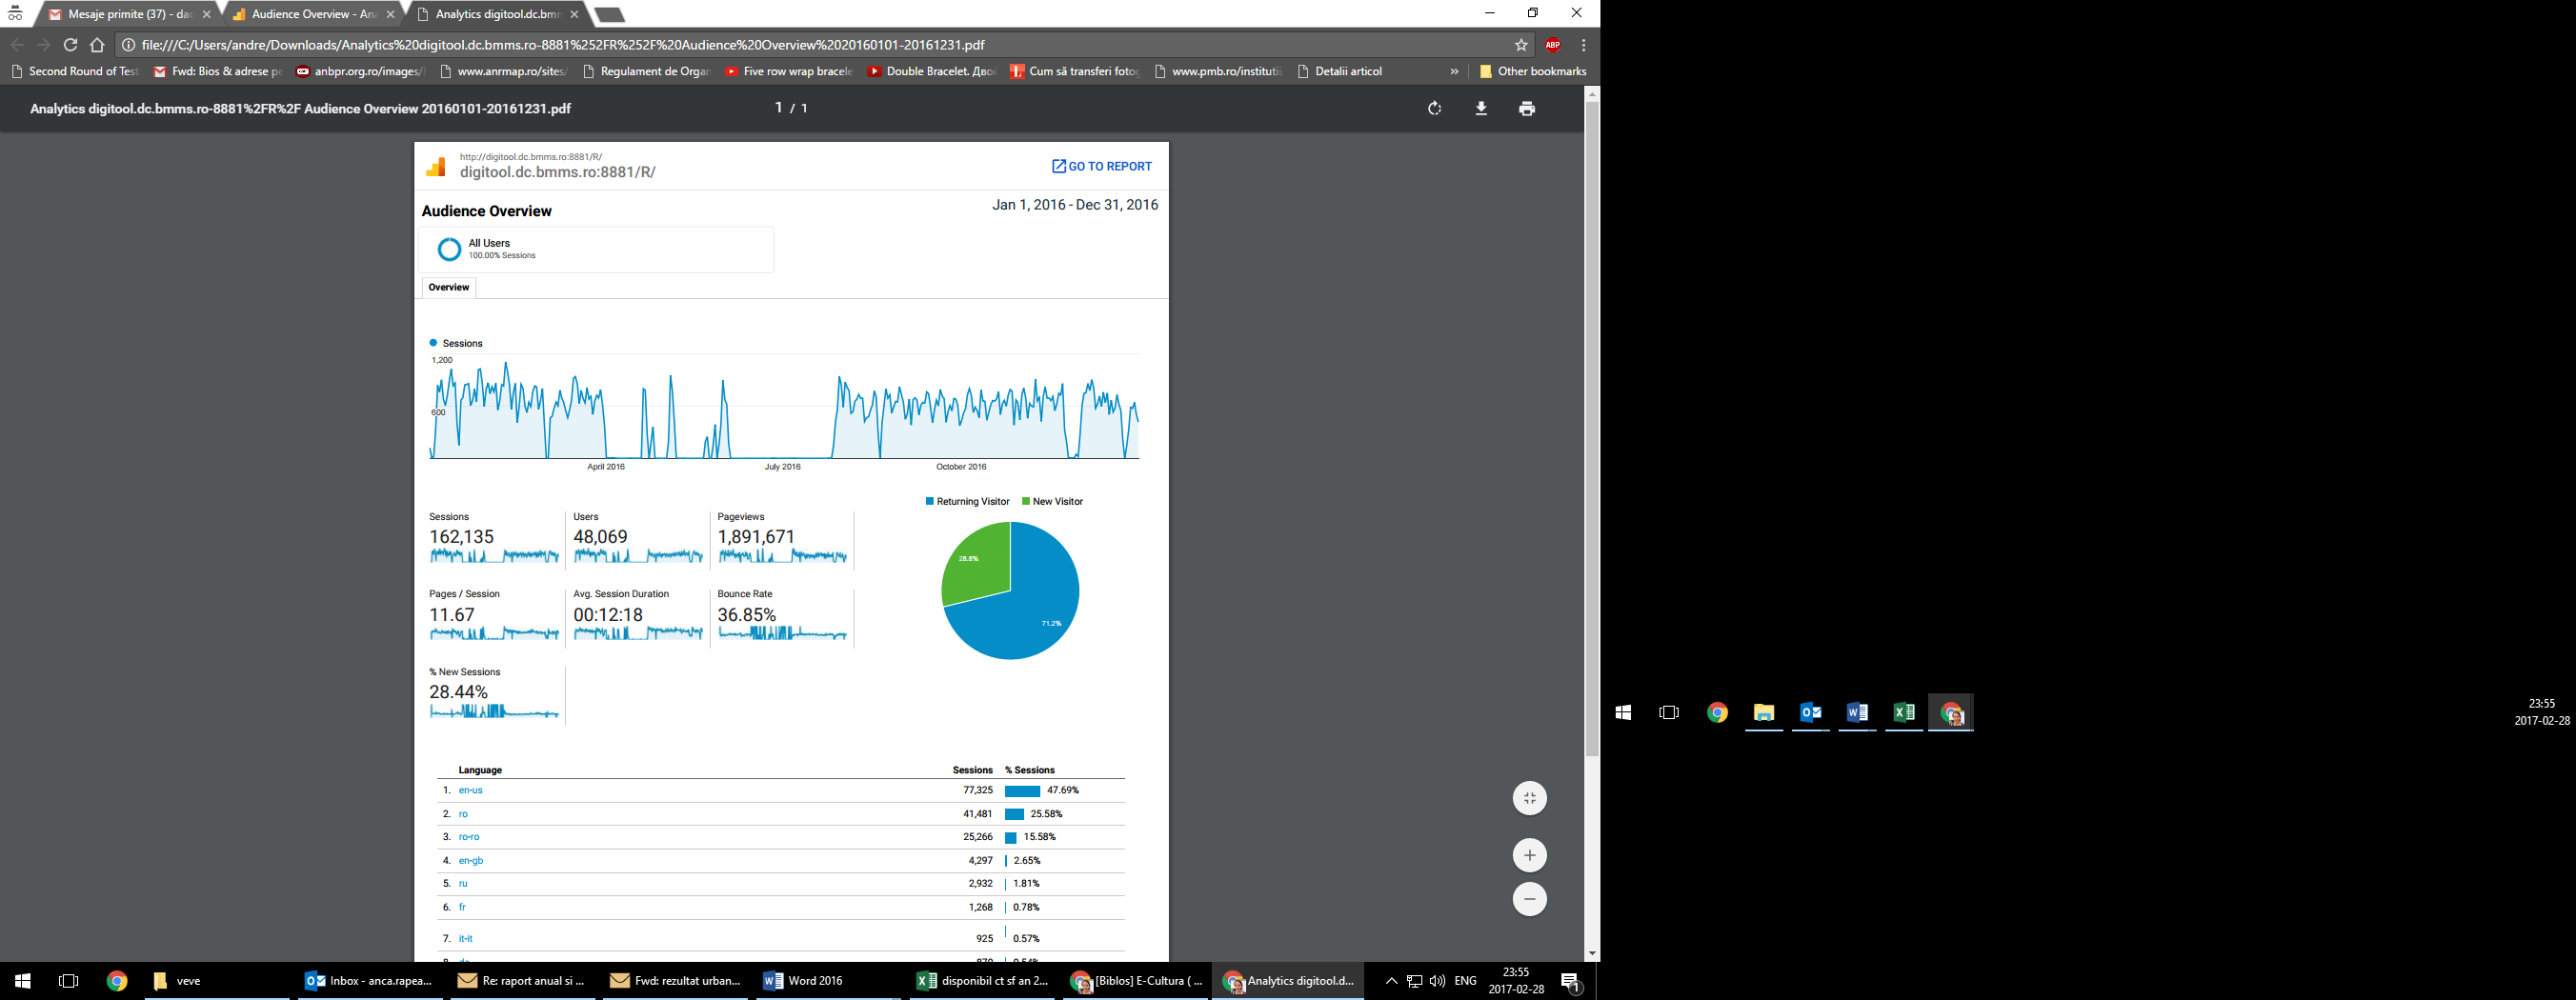Open www.pmb.ro/institutii bookmark
The width and height of the screenshot is (2576, 1000).
(x=1218, y=71)
